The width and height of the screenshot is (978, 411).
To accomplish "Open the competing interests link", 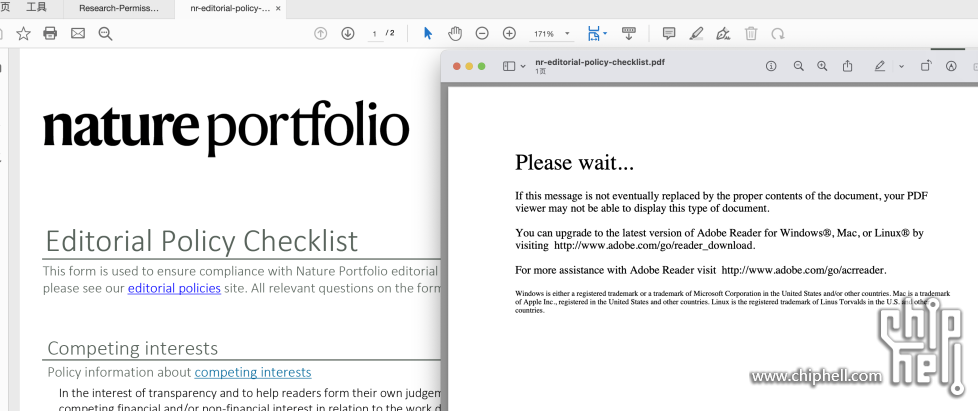I will coord(253,372).
